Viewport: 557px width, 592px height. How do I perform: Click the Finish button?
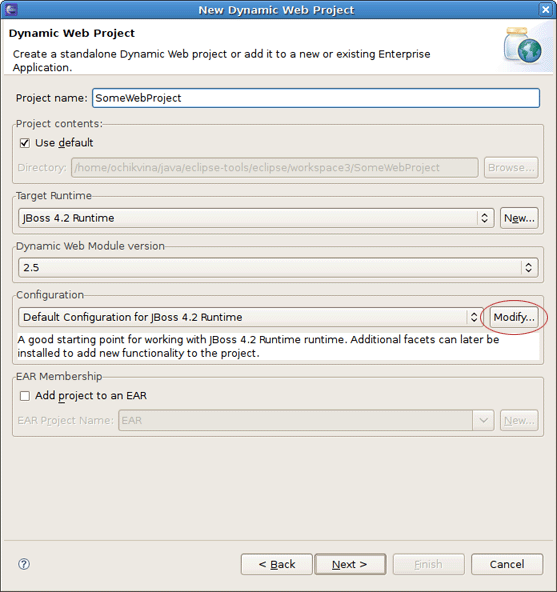pos(429,564)
